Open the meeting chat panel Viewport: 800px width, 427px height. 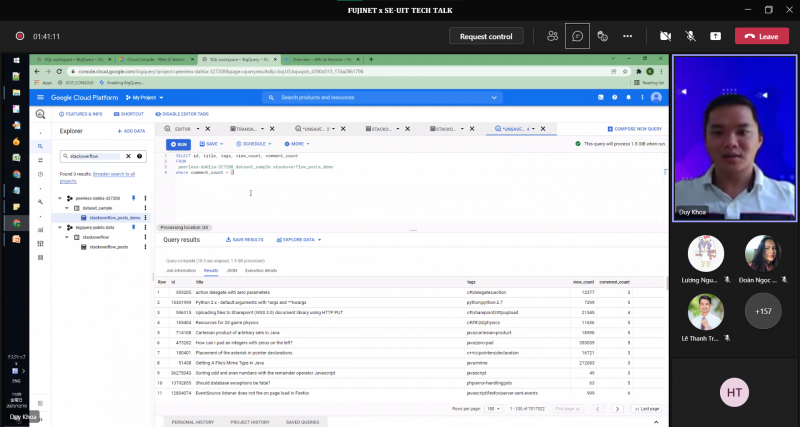click(577, 36)
